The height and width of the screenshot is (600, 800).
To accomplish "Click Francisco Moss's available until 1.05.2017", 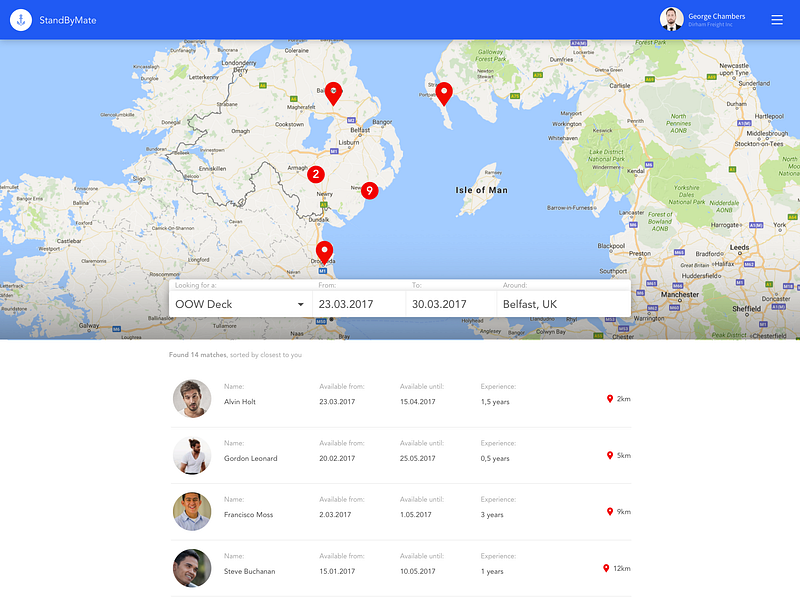I will [416, 514].
